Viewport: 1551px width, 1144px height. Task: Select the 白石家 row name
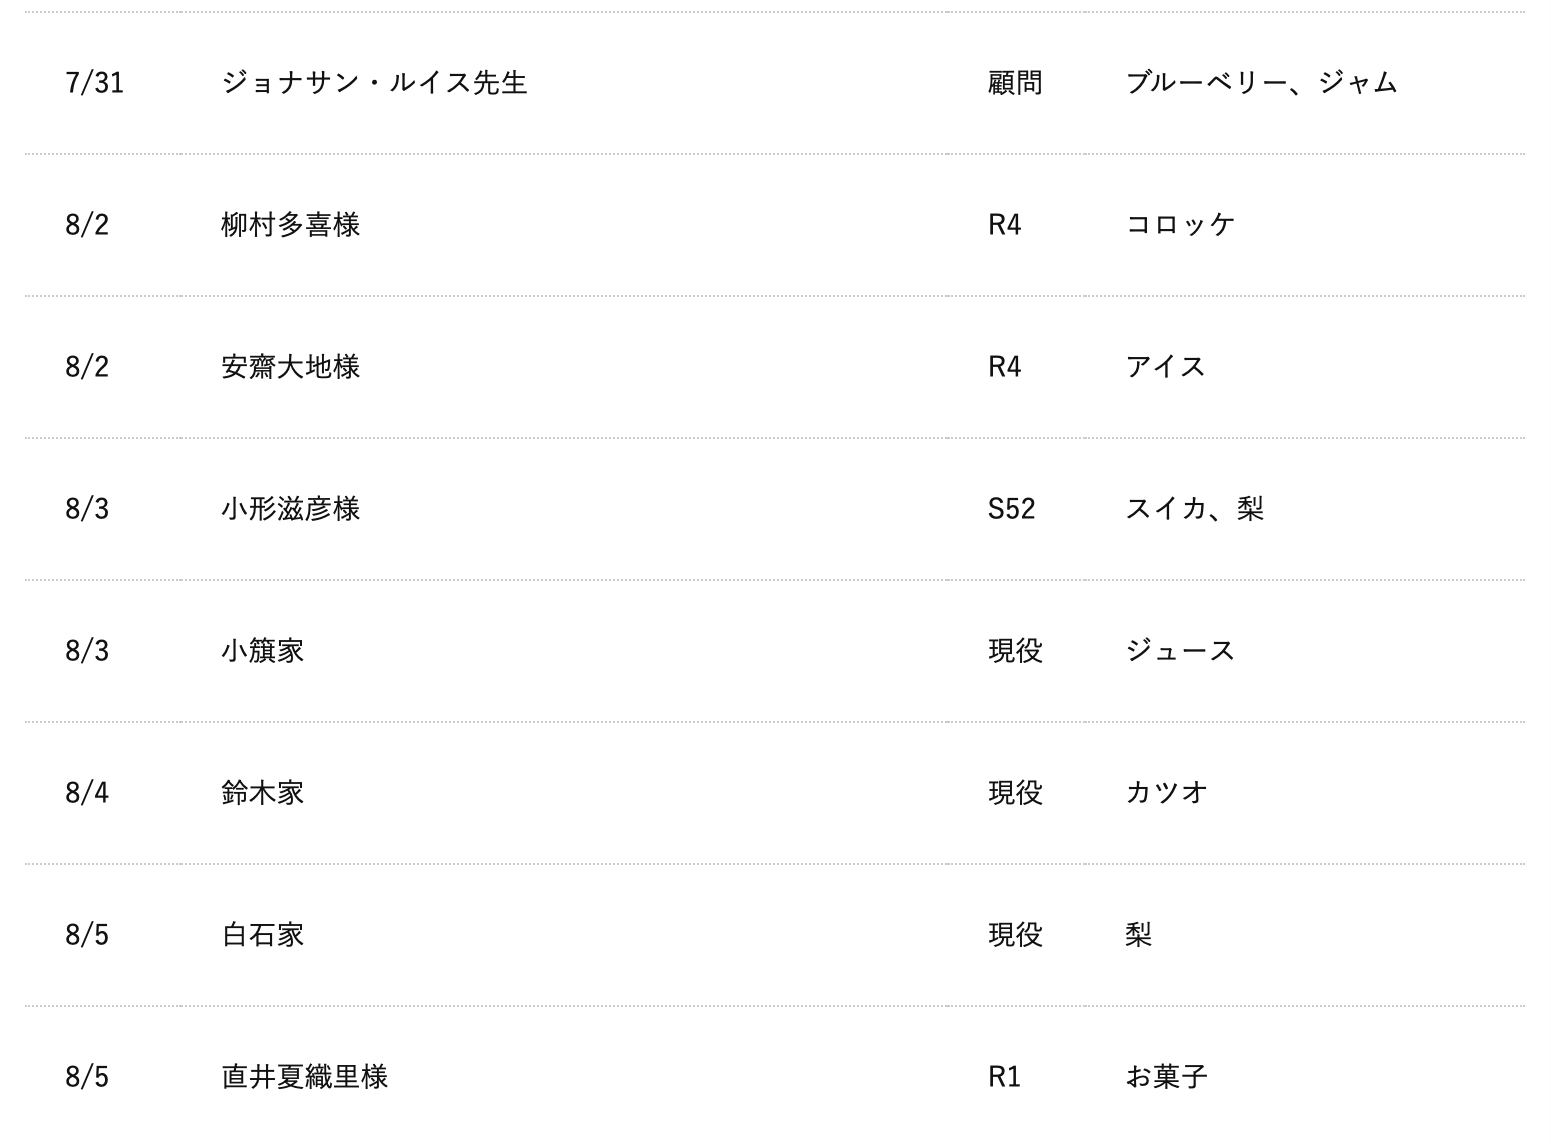262,935
